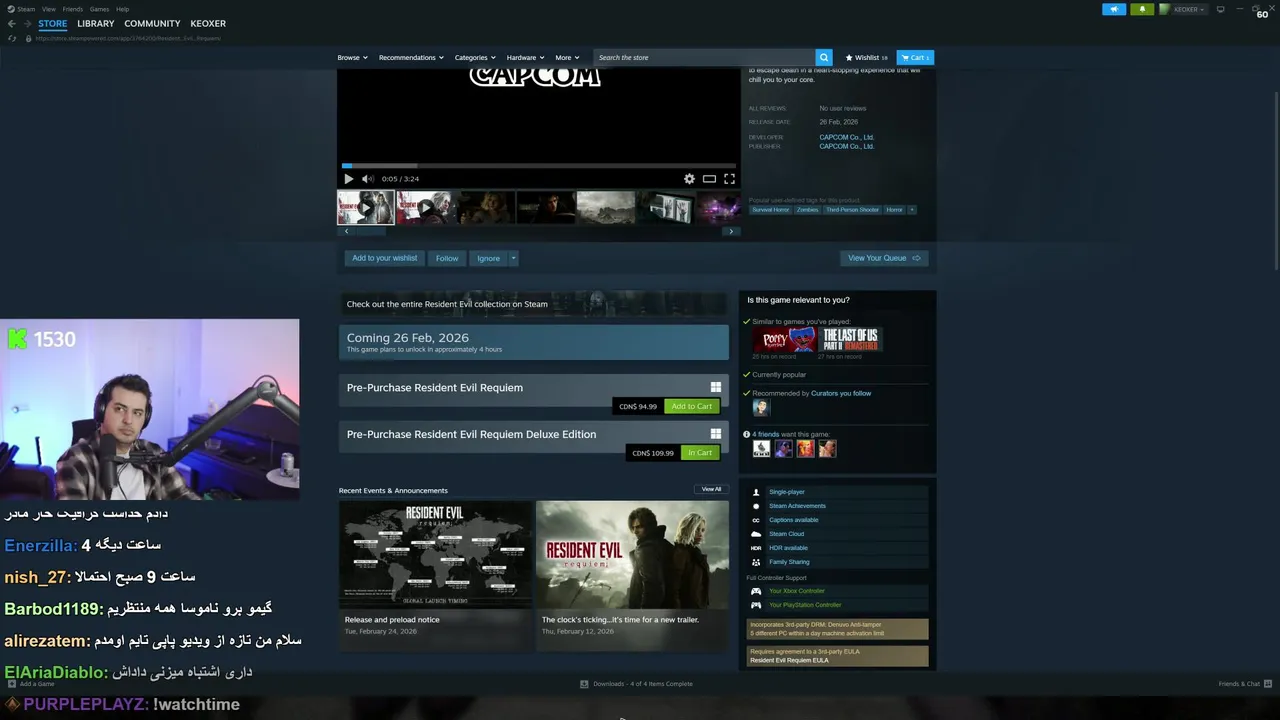Screen dimensions: 1280x720
Task: Click the search magnifier button in store bar
Action: pyautogui.click(x=824, y=57)
